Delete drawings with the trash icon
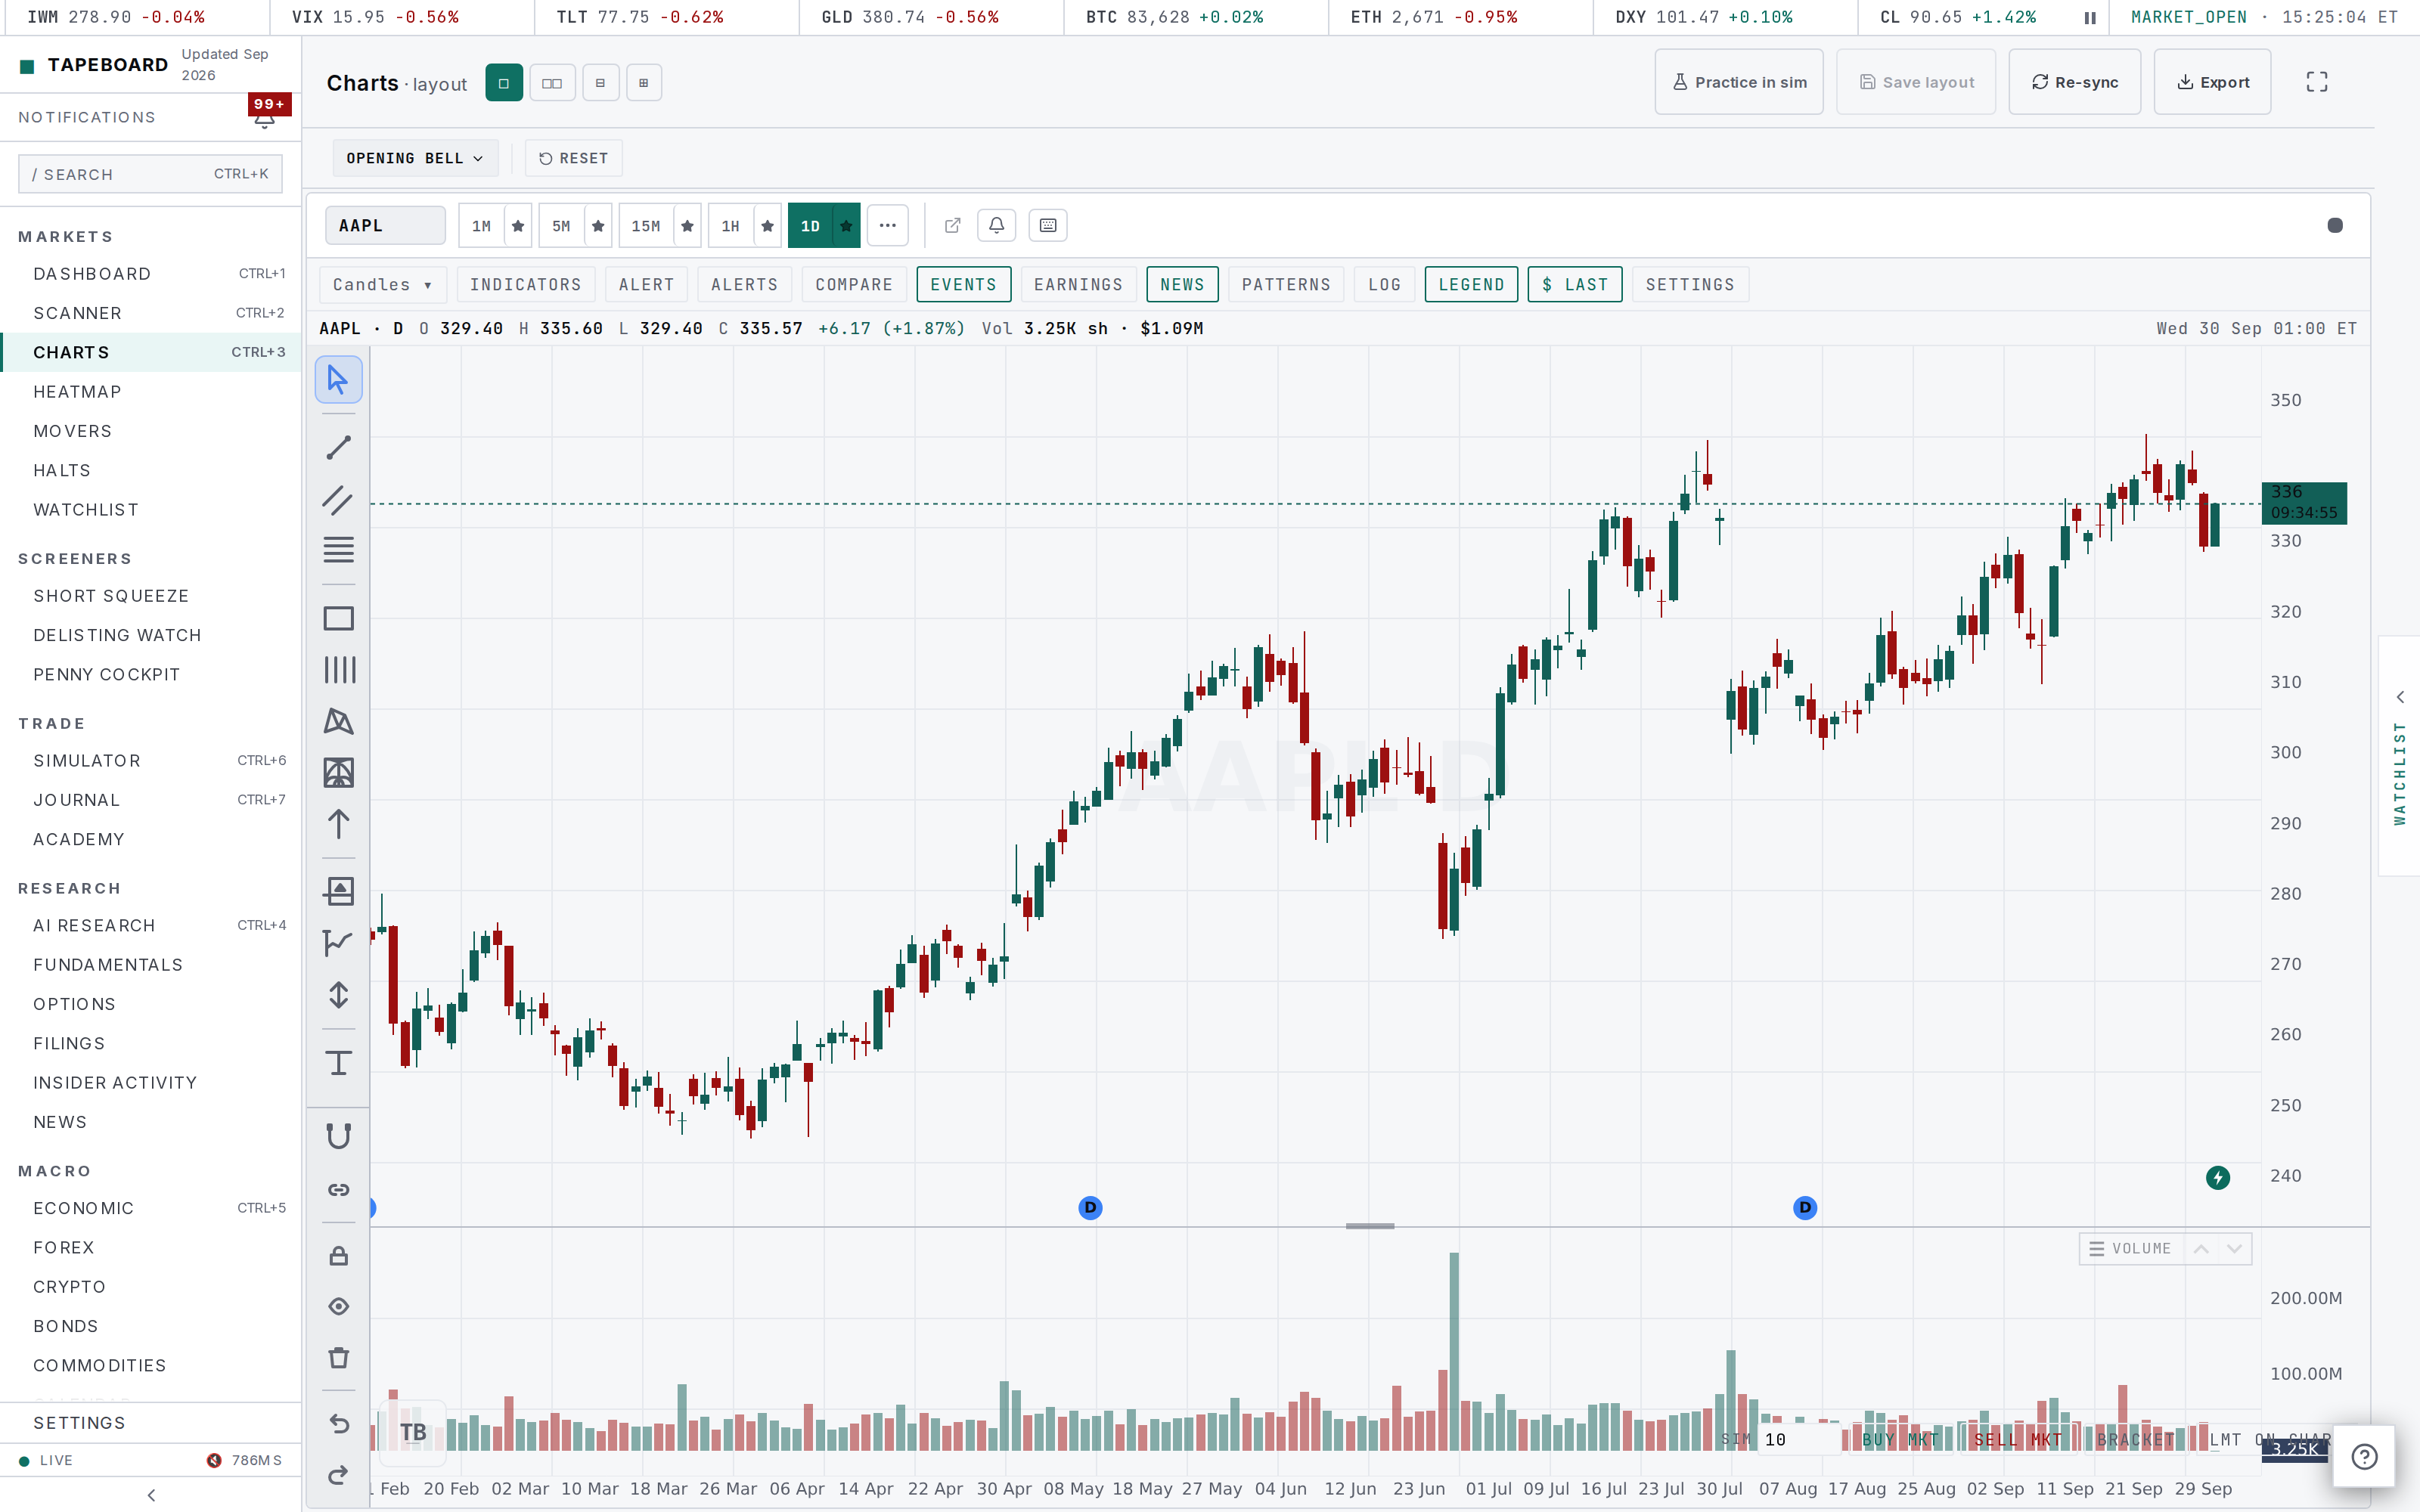Image resolution: width=2420 pixels, height=1512 pixels. point(338,1357)
